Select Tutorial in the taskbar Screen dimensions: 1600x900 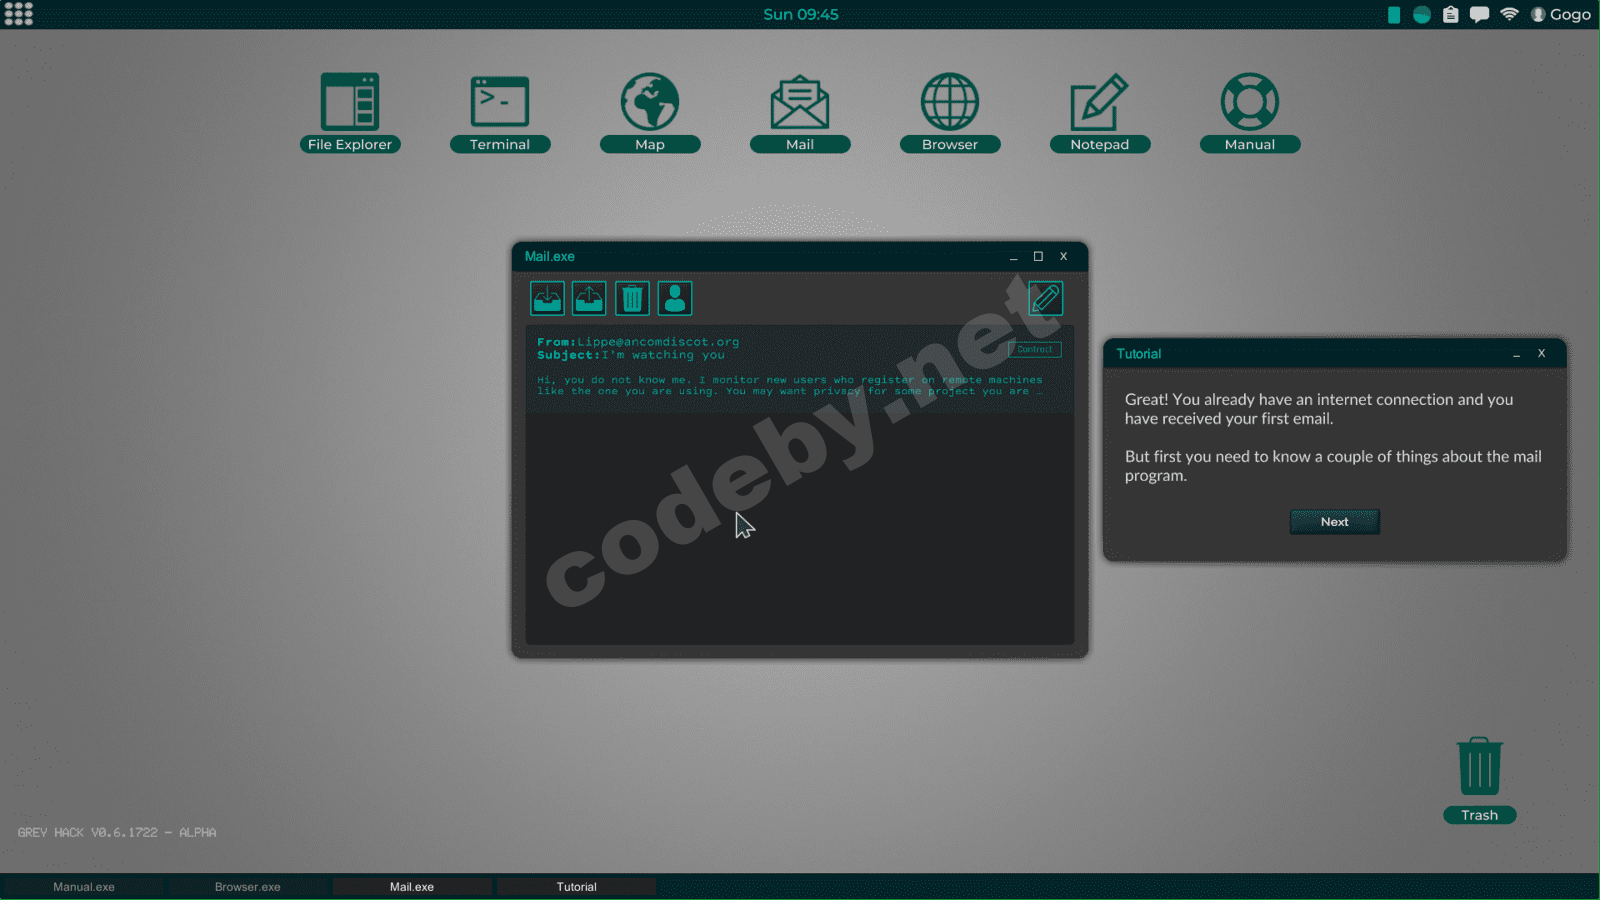[577, 887]
